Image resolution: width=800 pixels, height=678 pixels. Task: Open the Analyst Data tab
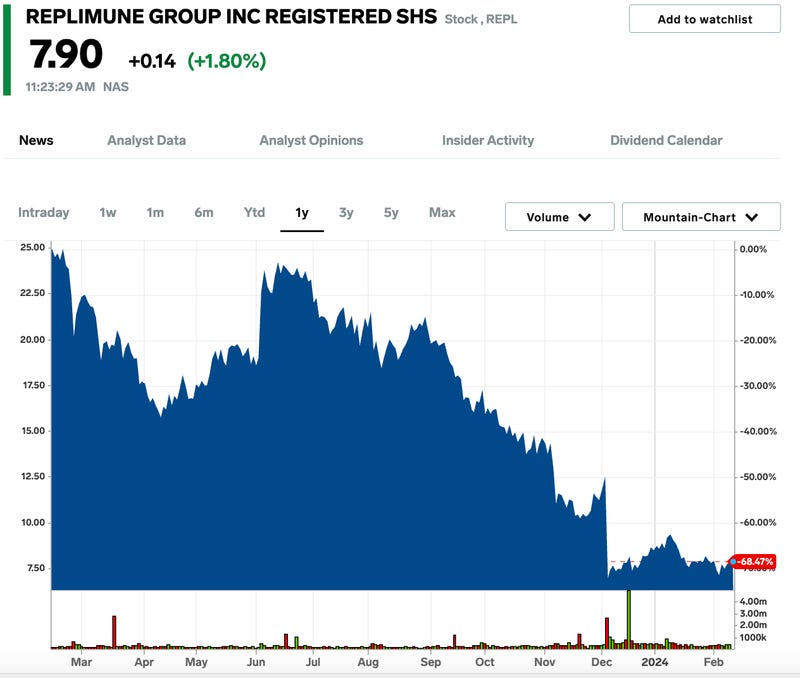click(x=146, y=140)
